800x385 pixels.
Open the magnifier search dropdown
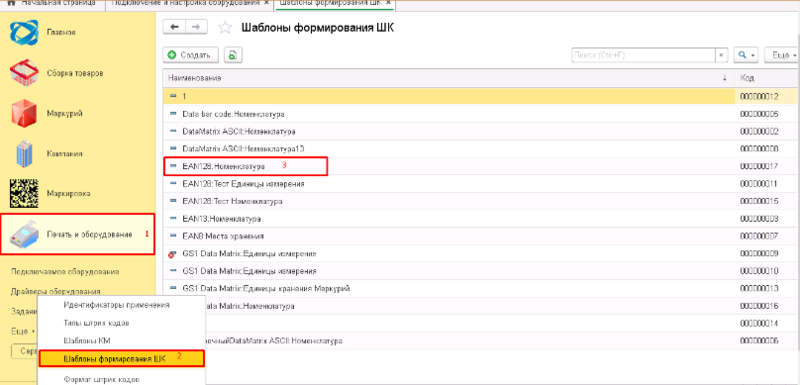tap(746, 55)
